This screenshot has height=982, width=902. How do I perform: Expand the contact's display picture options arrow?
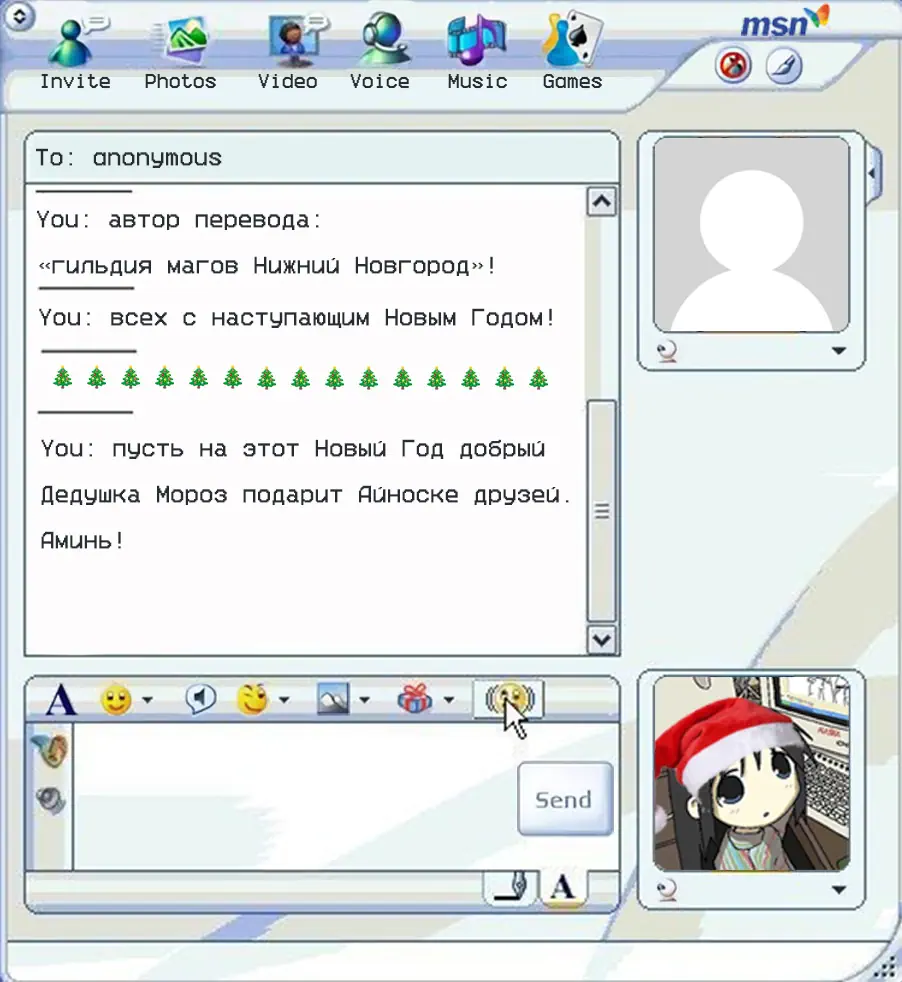[x=838, y=351]
